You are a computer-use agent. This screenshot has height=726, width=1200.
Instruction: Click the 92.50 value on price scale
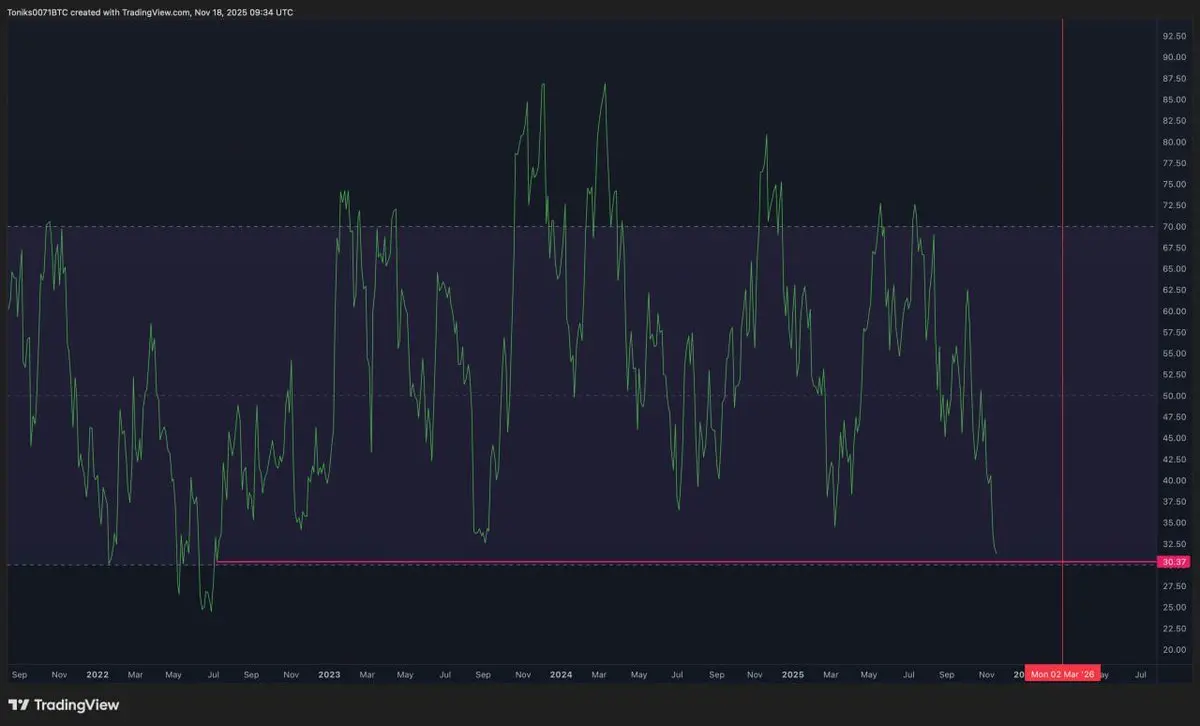coord(1173,36)
